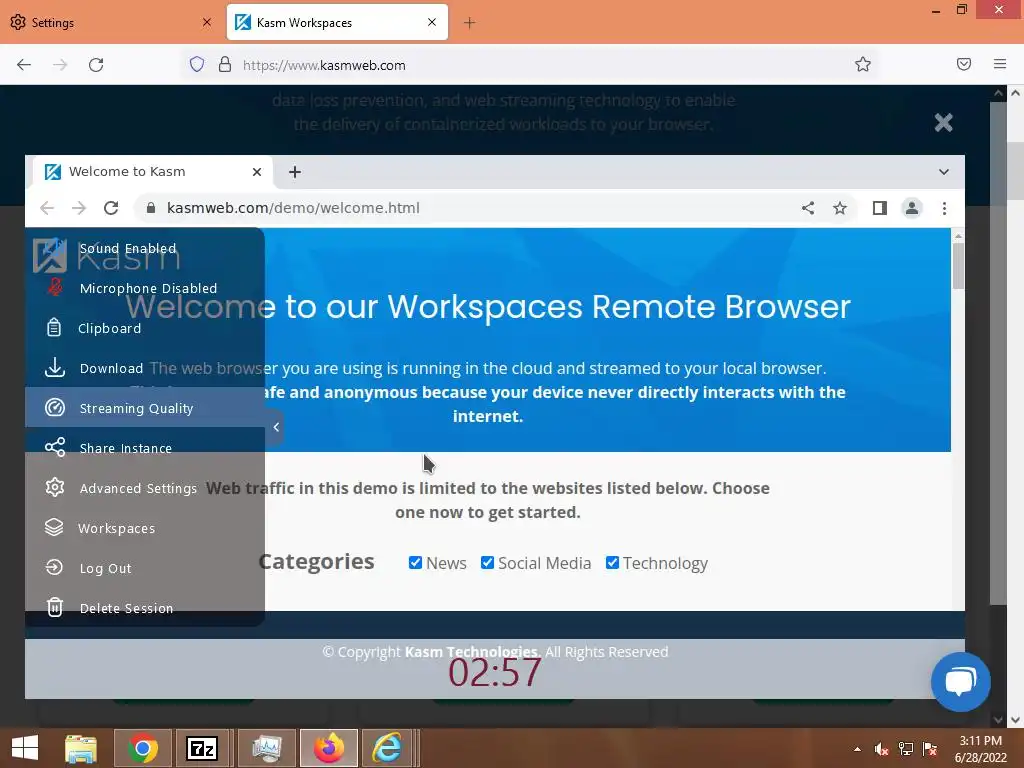The height and width of the screenshot is (768, 1024).
Task: Expand the remote browser tab search chevron
Action: point(944,172)
